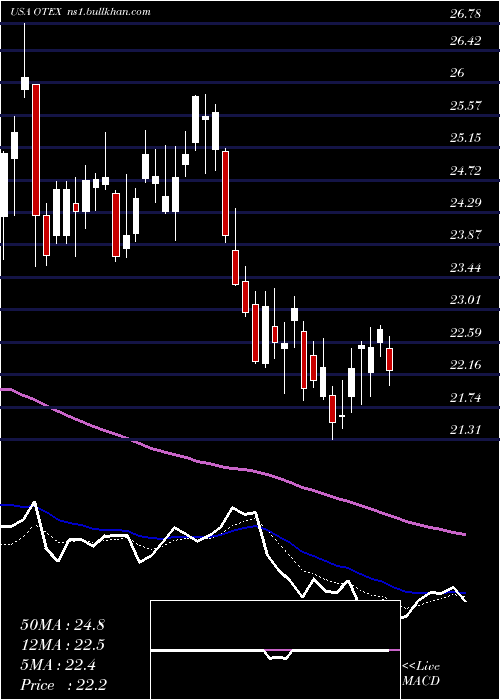
Task: Click the 'Price : 22.2' readout
Action: click(x=62, y=685)
